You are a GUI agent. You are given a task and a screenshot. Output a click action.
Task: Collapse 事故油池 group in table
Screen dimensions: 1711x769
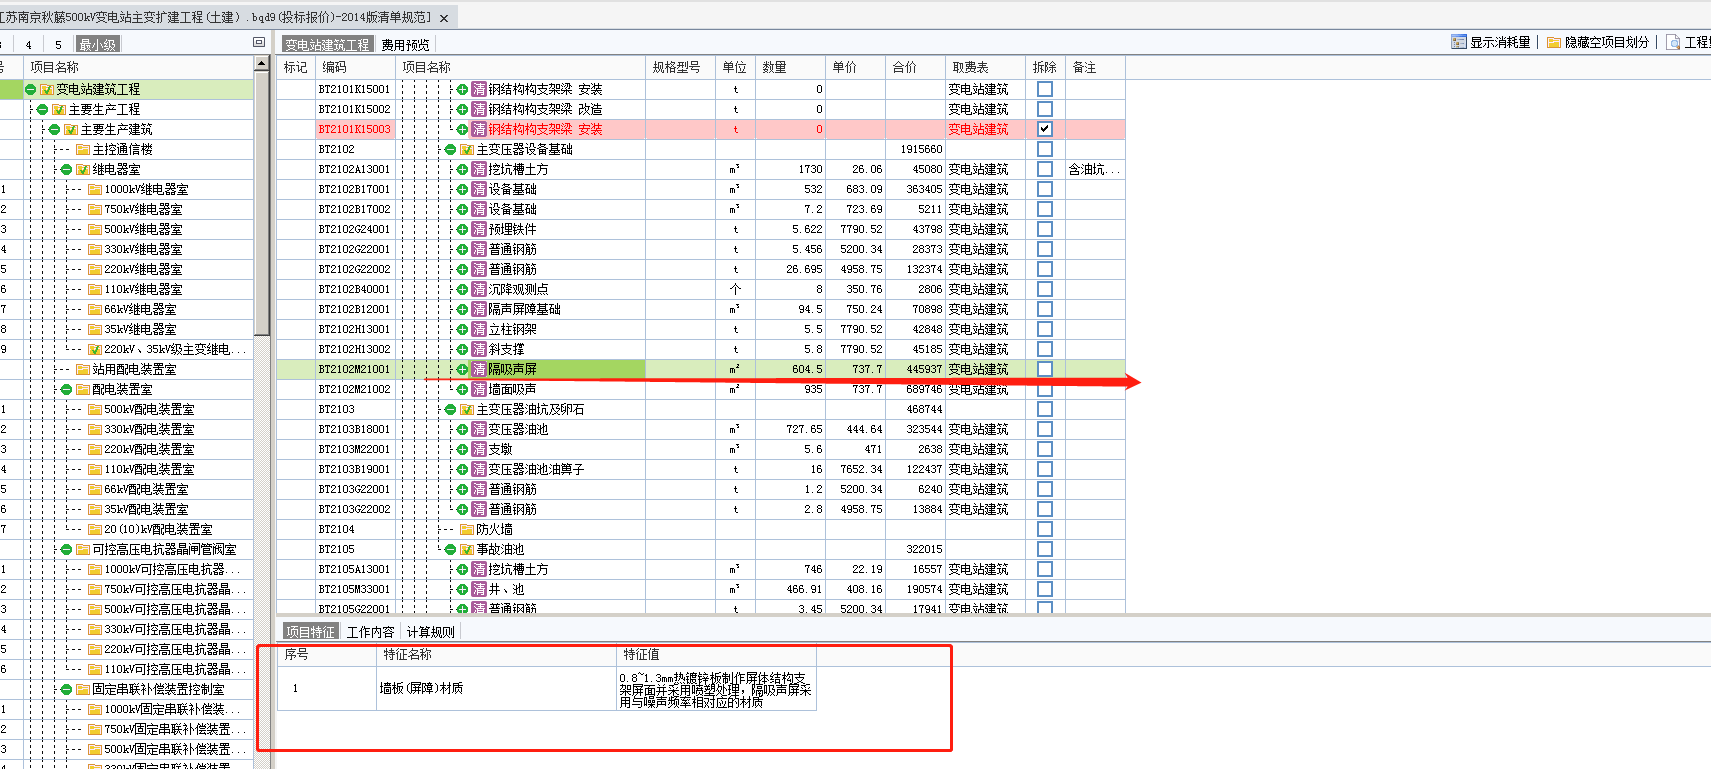click(x=451, y=549)
